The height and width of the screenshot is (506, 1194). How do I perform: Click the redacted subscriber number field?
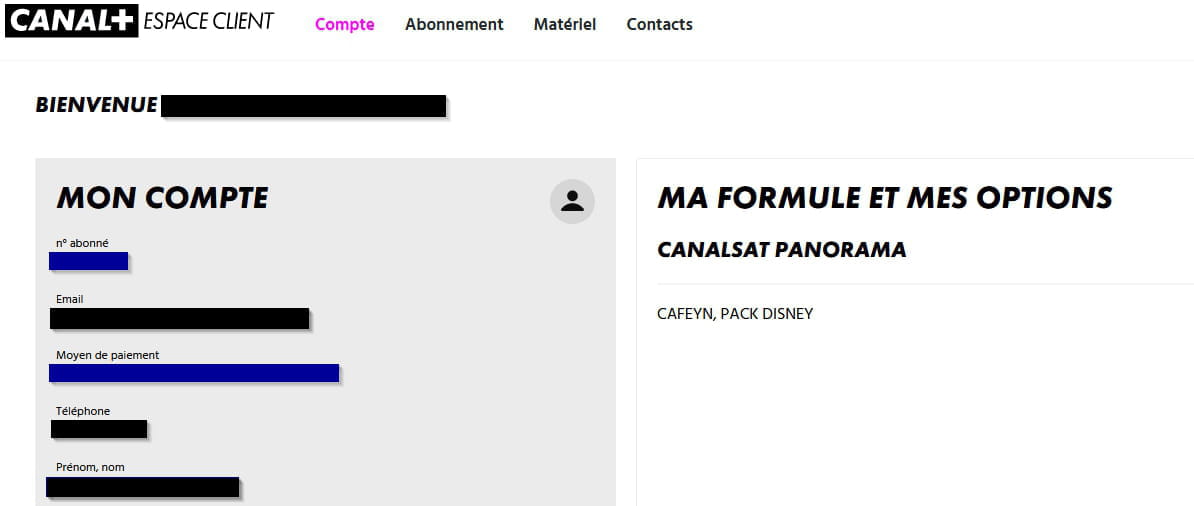tap(88, 261)
